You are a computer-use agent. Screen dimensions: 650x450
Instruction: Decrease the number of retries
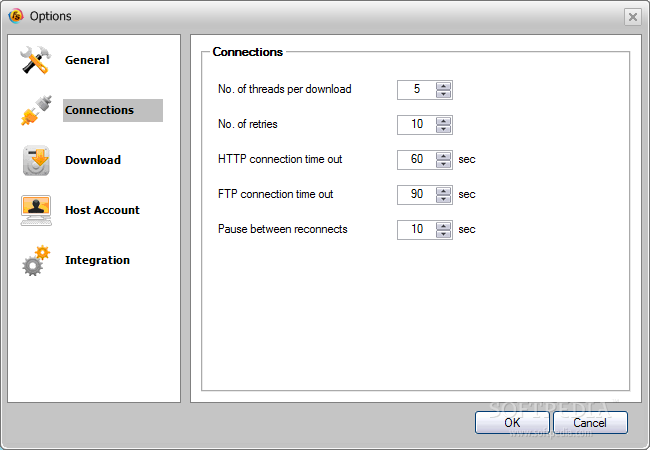tap(444, 129)
